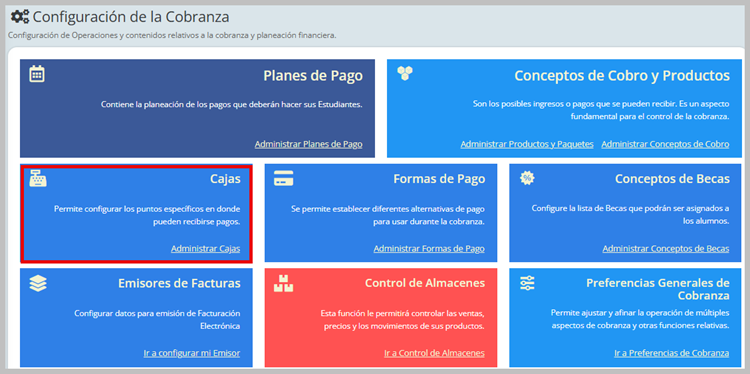Go to Administrar Conceptos de Cobro

(x=665, y=144)
